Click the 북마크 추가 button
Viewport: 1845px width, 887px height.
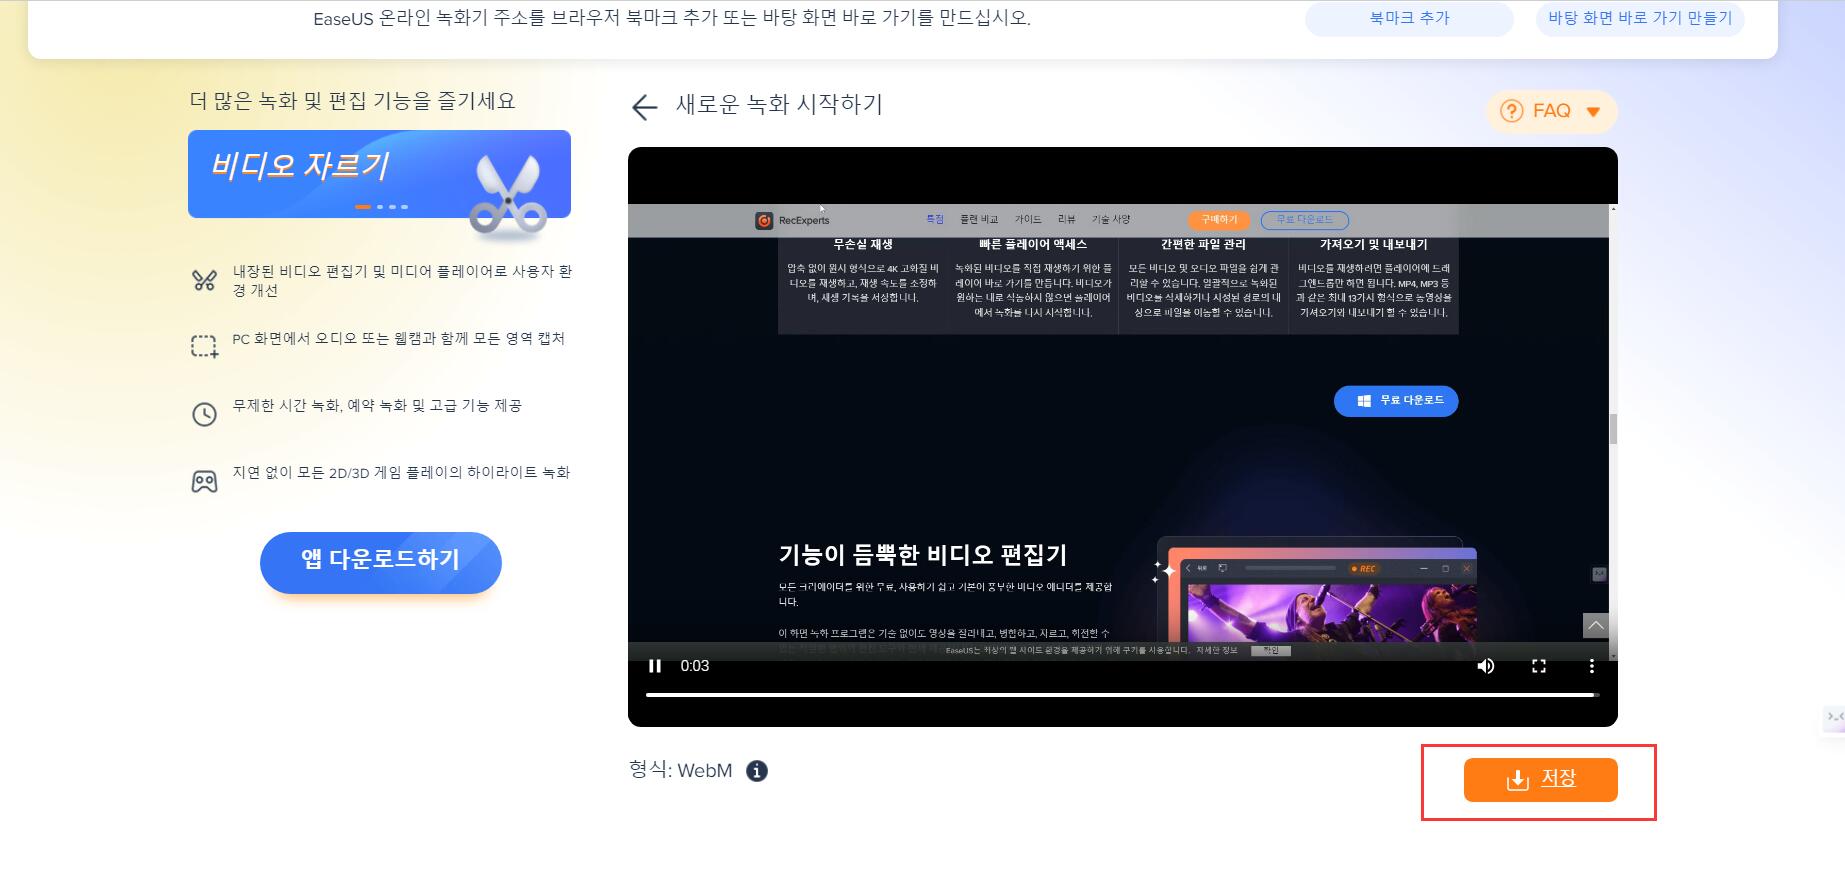click(x=1409, y=18)
